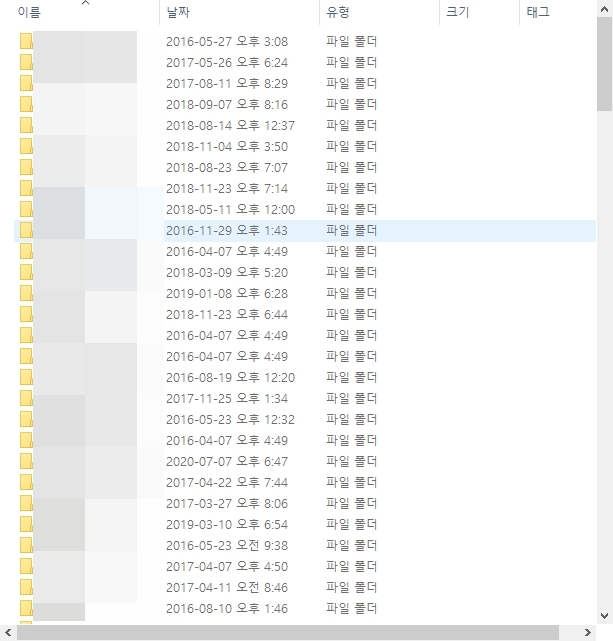The image size is (613, 641).
Task: Click folder icon dated 2019-03-10 오후 6:54
Action: point(26,524)
